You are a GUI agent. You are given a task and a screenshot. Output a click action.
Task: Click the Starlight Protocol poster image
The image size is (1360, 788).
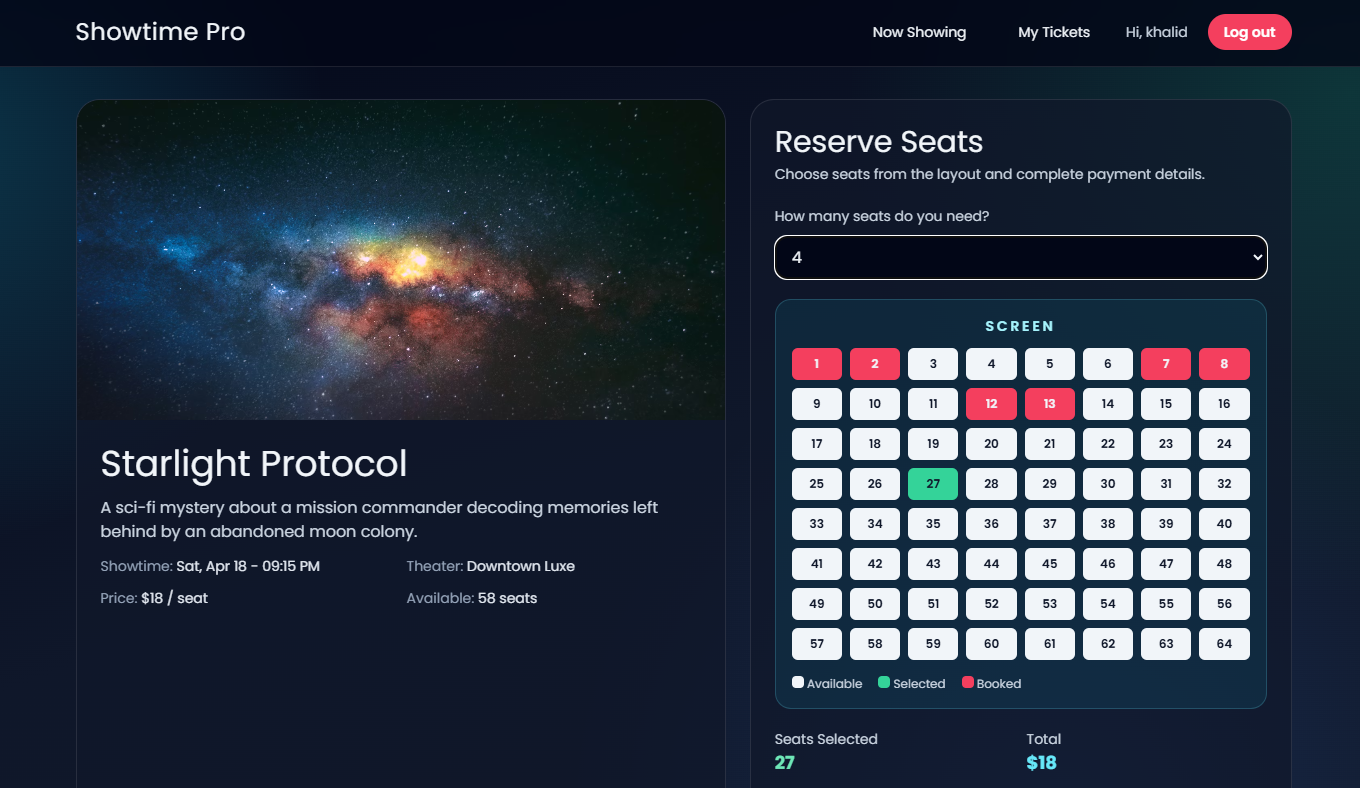[400, 260]
